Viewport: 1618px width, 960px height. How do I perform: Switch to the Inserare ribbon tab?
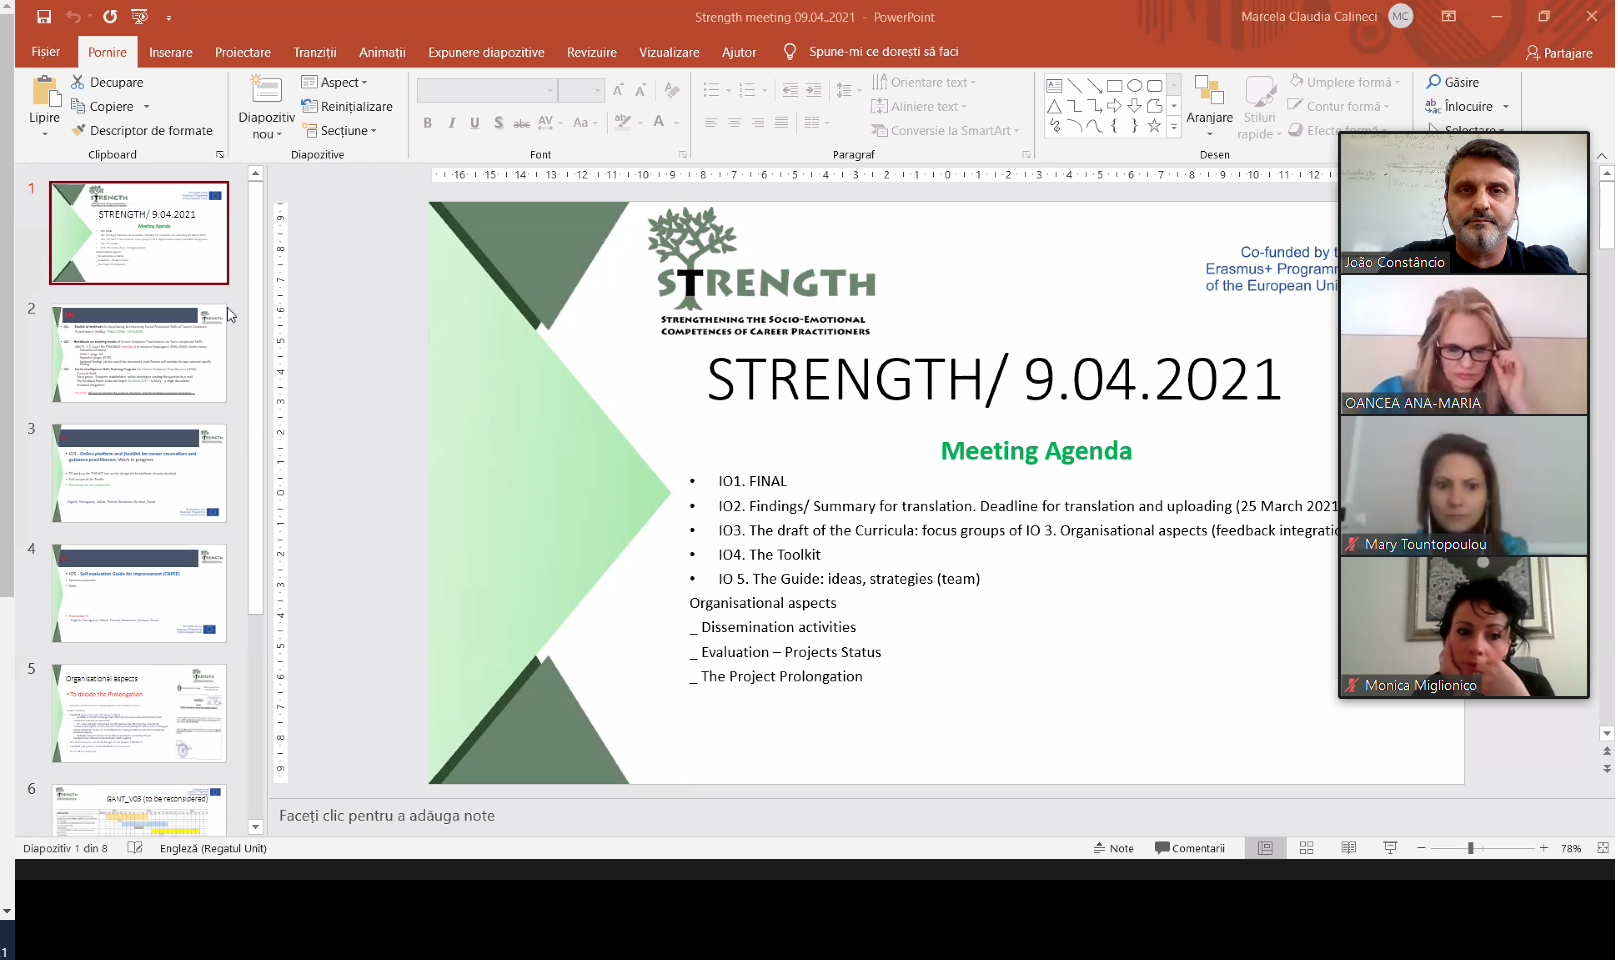point(170,52)
